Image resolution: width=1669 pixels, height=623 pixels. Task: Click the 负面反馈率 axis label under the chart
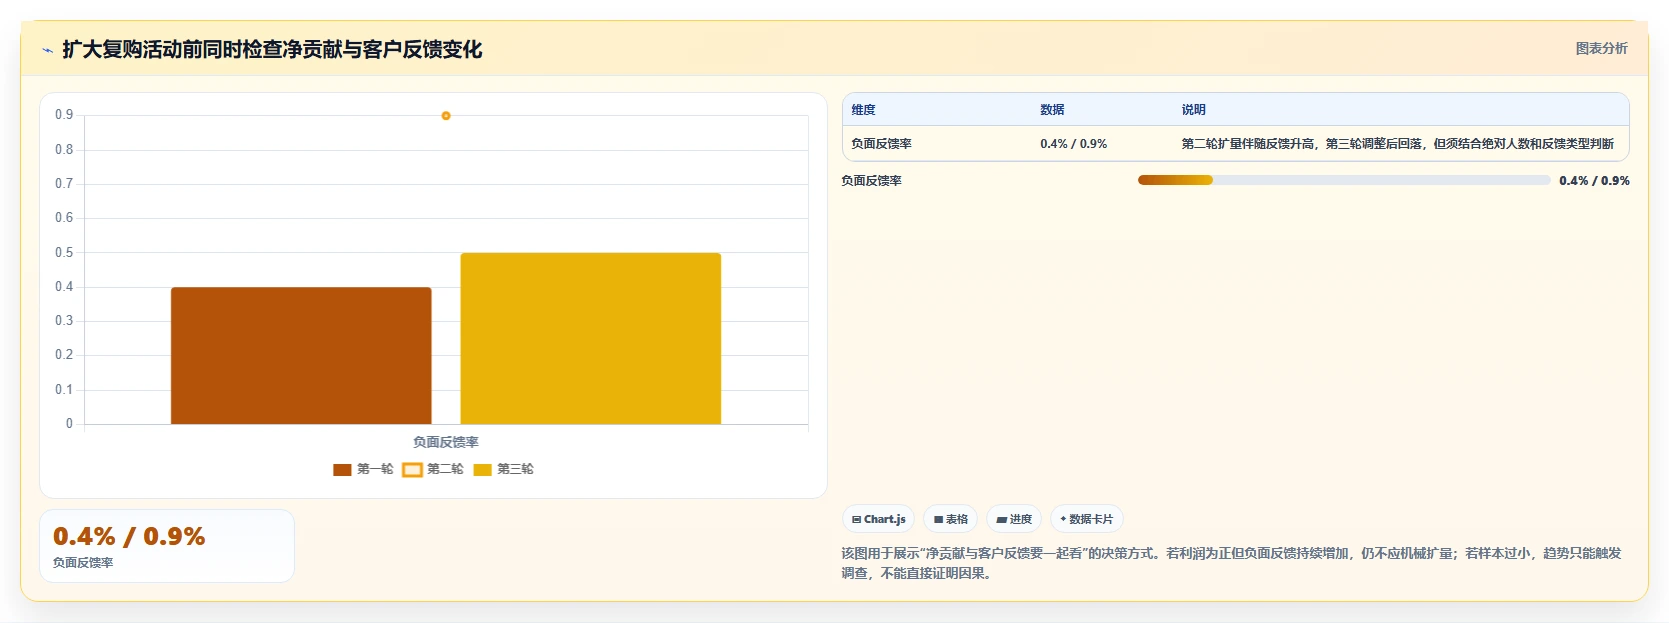tap(446, 442)
